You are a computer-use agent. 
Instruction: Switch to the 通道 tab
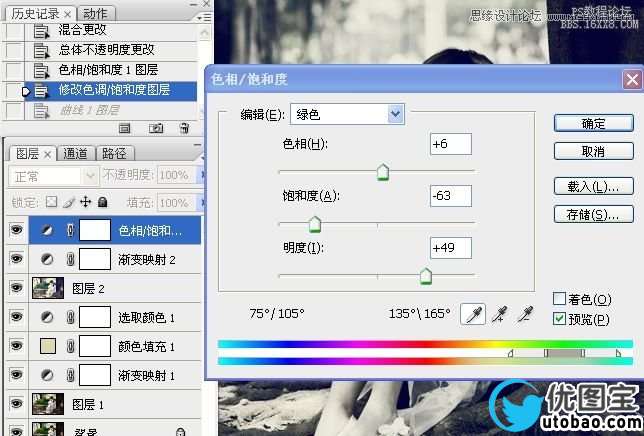point(76,154)
